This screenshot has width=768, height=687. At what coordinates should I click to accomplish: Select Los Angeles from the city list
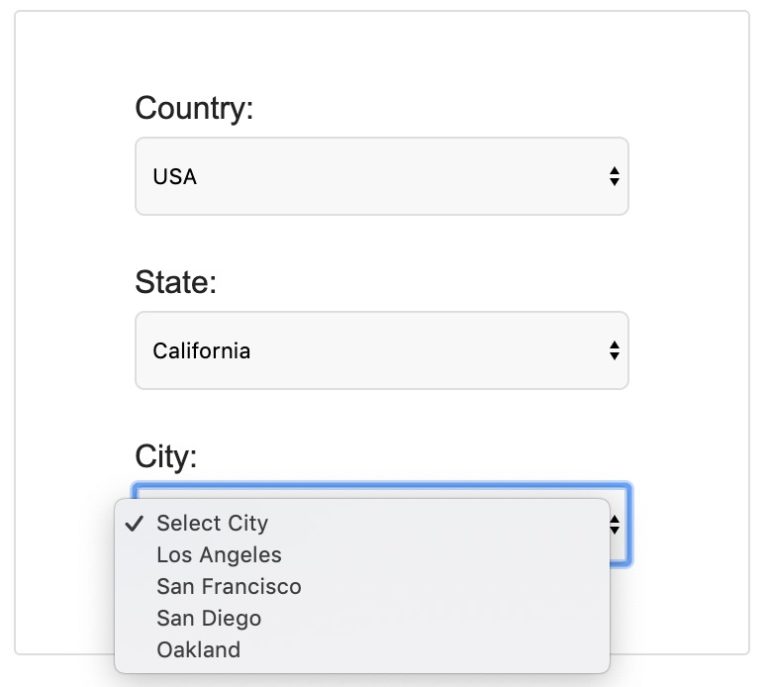coord(219,555)
